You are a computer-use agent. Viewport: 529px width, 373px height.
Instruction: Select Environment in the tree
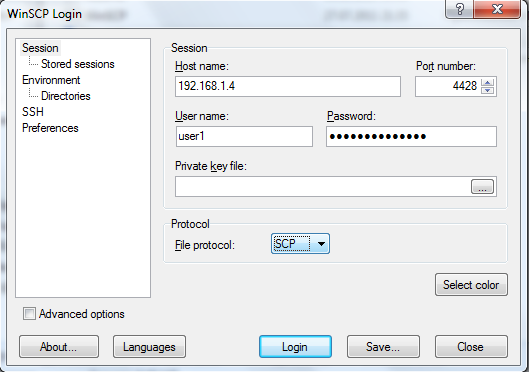click(x=51, y=80)
